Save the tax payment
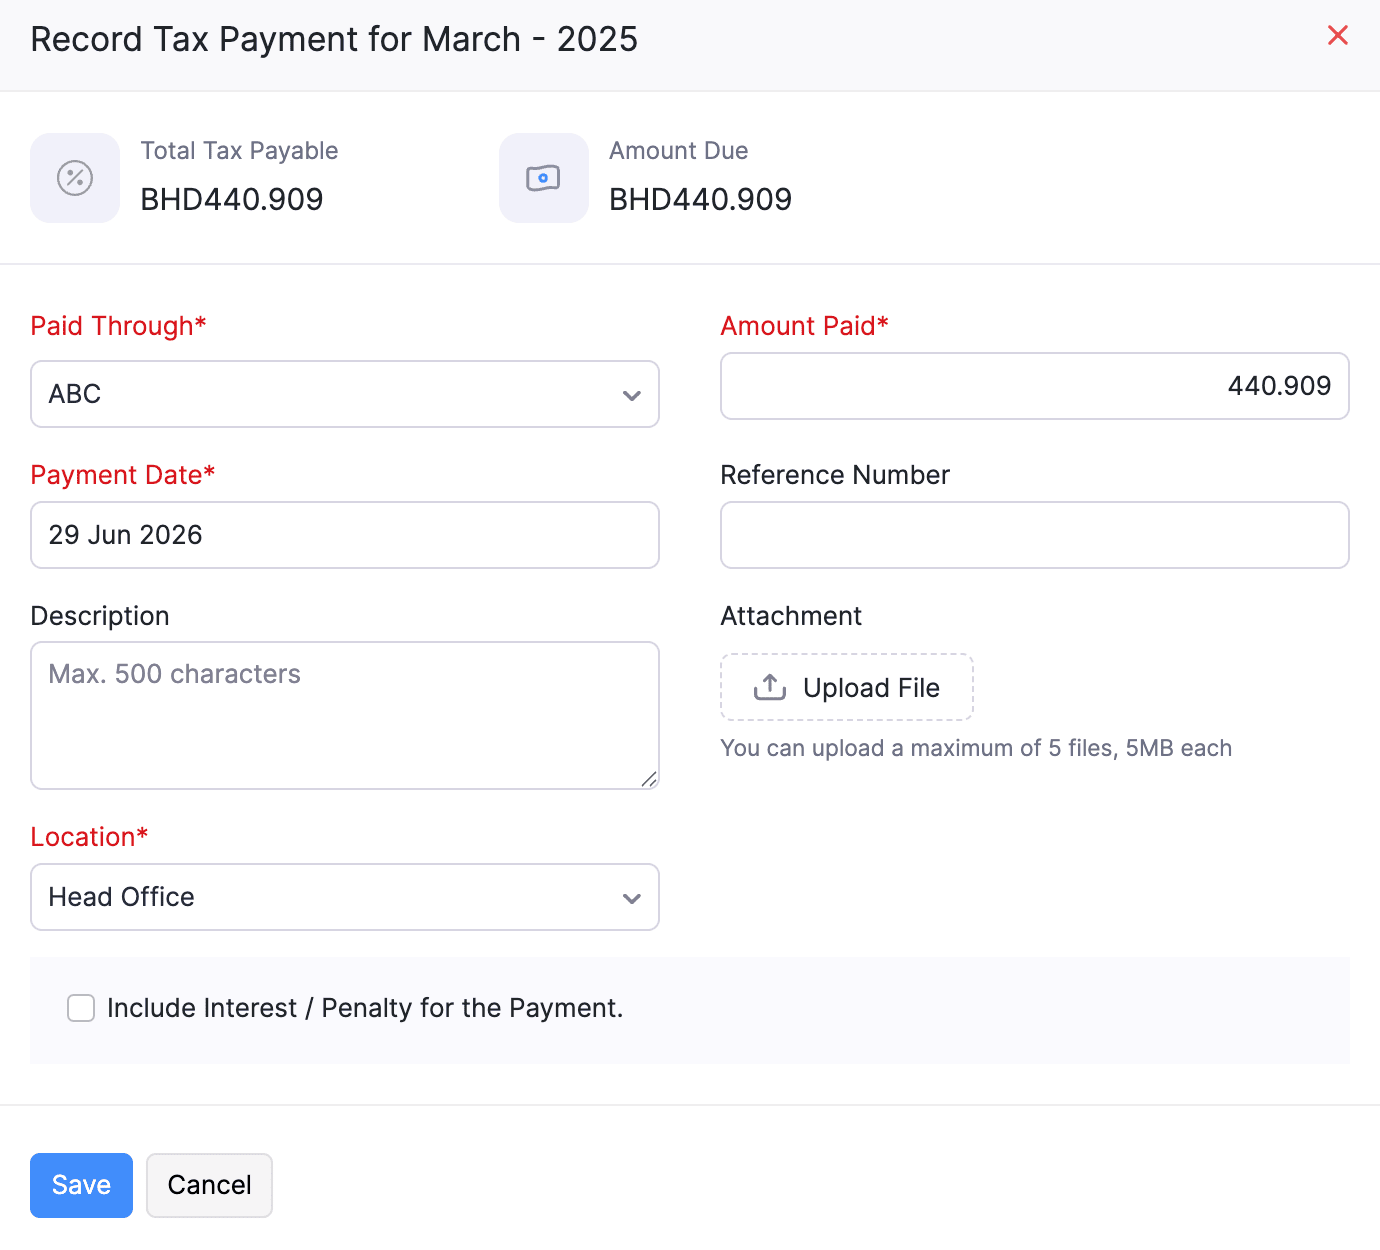1380x1250 pixels. pyautogui.click(x=81, y=1185)
